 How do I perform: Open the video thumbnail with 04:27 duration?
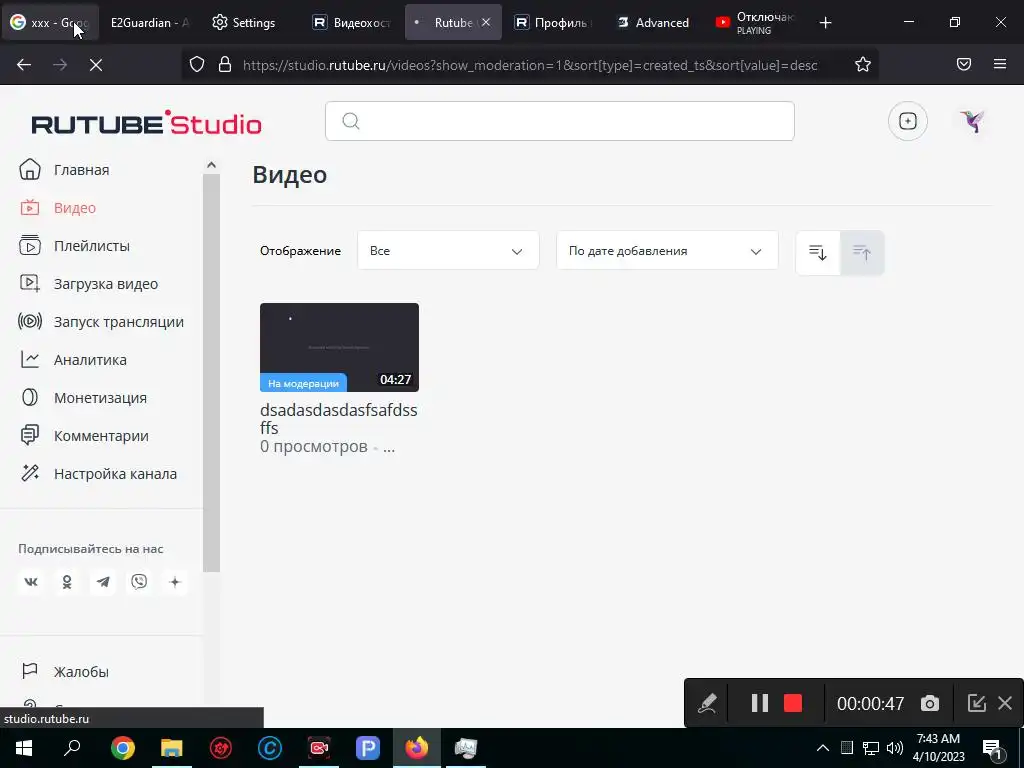(x=339, y=347)
